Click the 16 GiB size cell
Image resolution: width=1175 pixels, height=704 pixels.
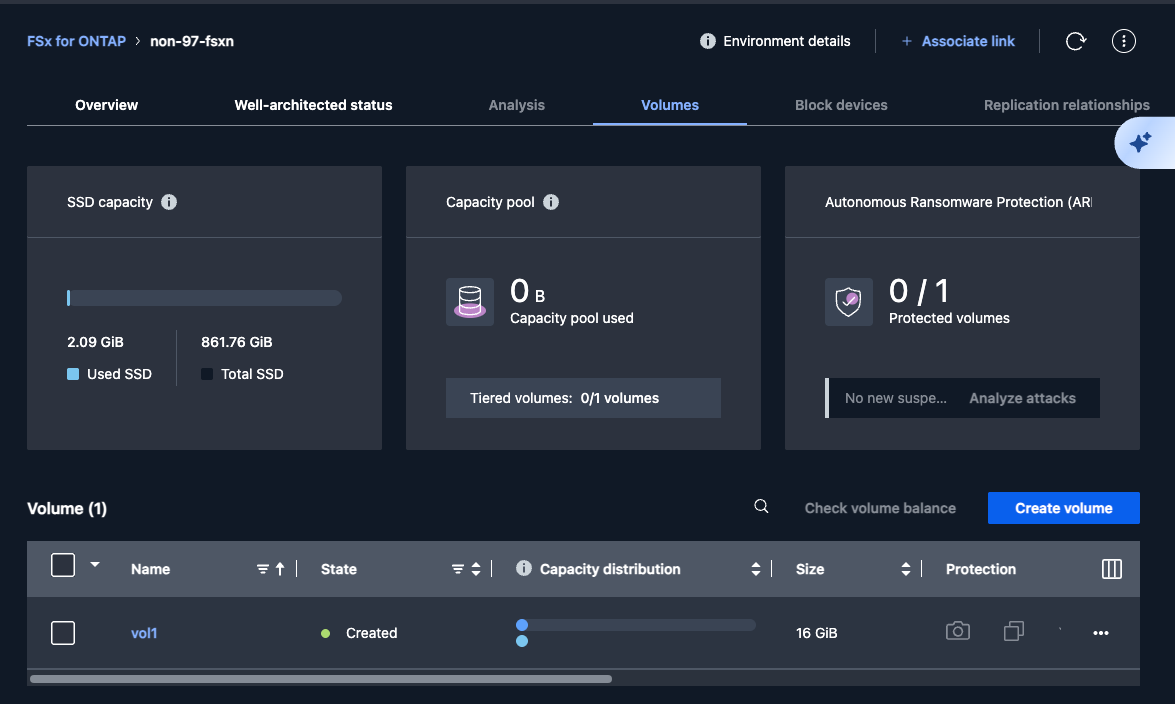816,633
